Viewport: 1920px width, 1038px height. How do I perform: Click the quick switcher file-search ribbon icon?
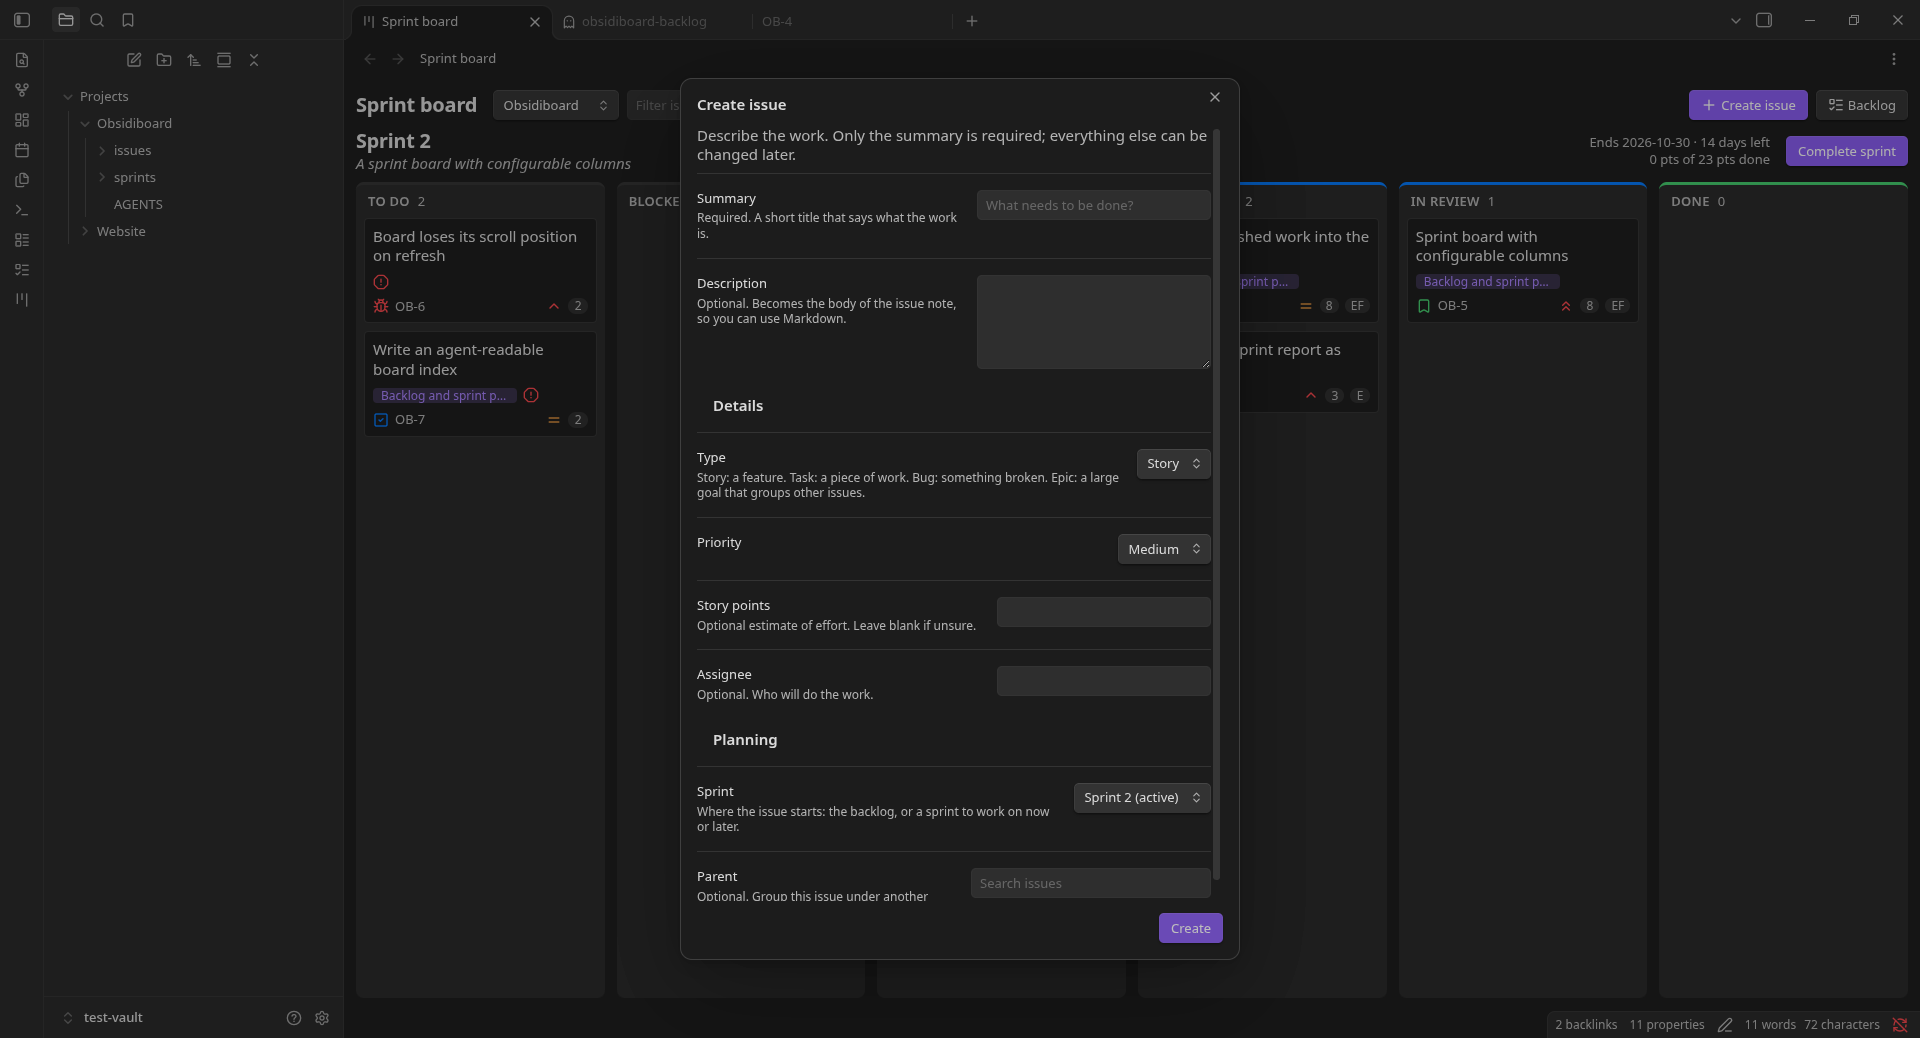[x=22, y=60]
